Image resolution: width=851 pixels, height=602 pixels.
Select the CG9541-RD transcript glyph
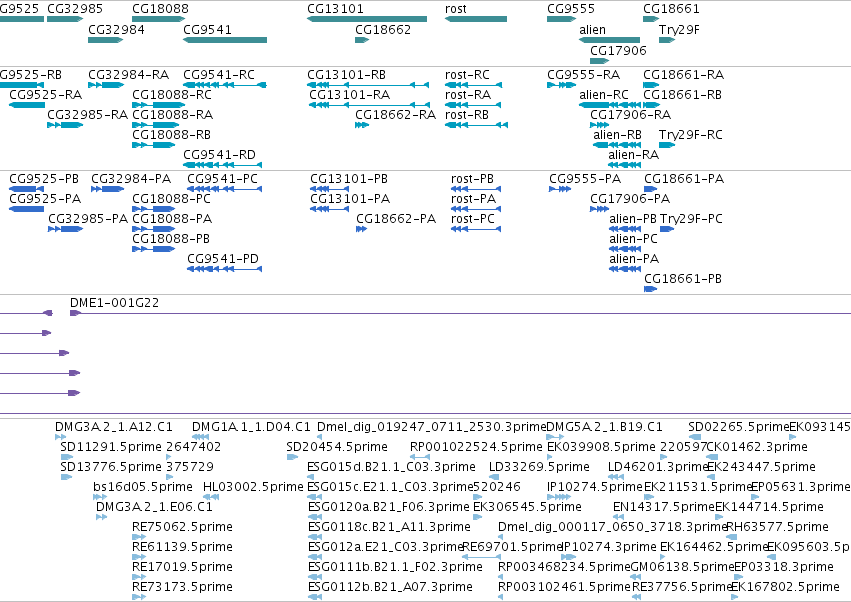(x=223, y=164)
